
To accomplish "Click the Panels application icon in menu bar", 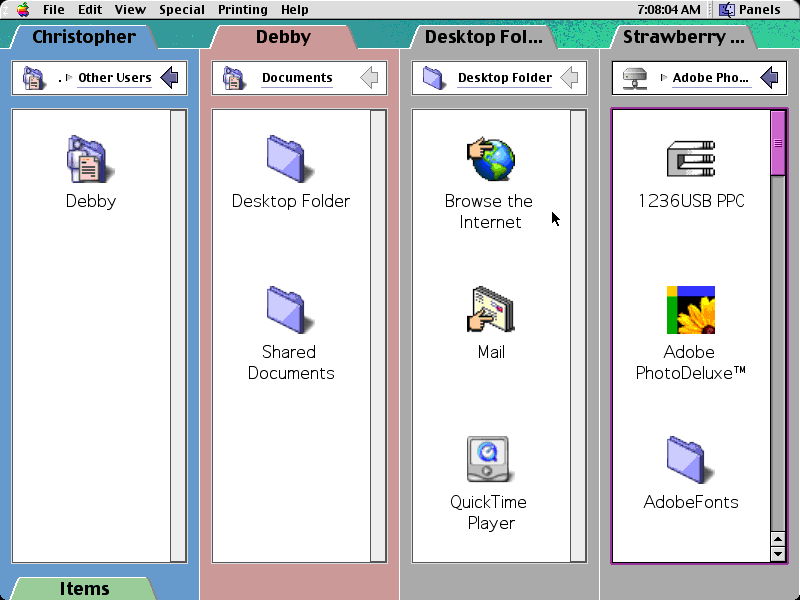I will point(727,10).
